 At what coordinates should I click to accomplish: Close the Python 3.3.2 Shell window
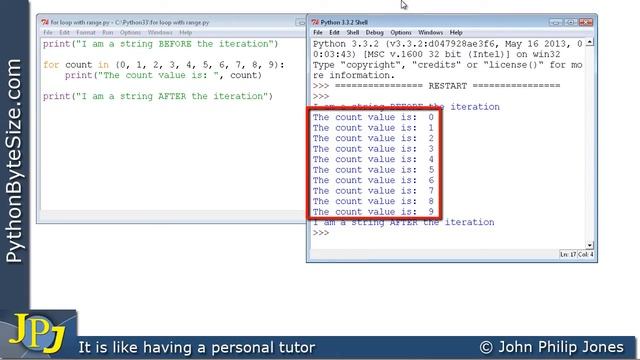point(586,22)
